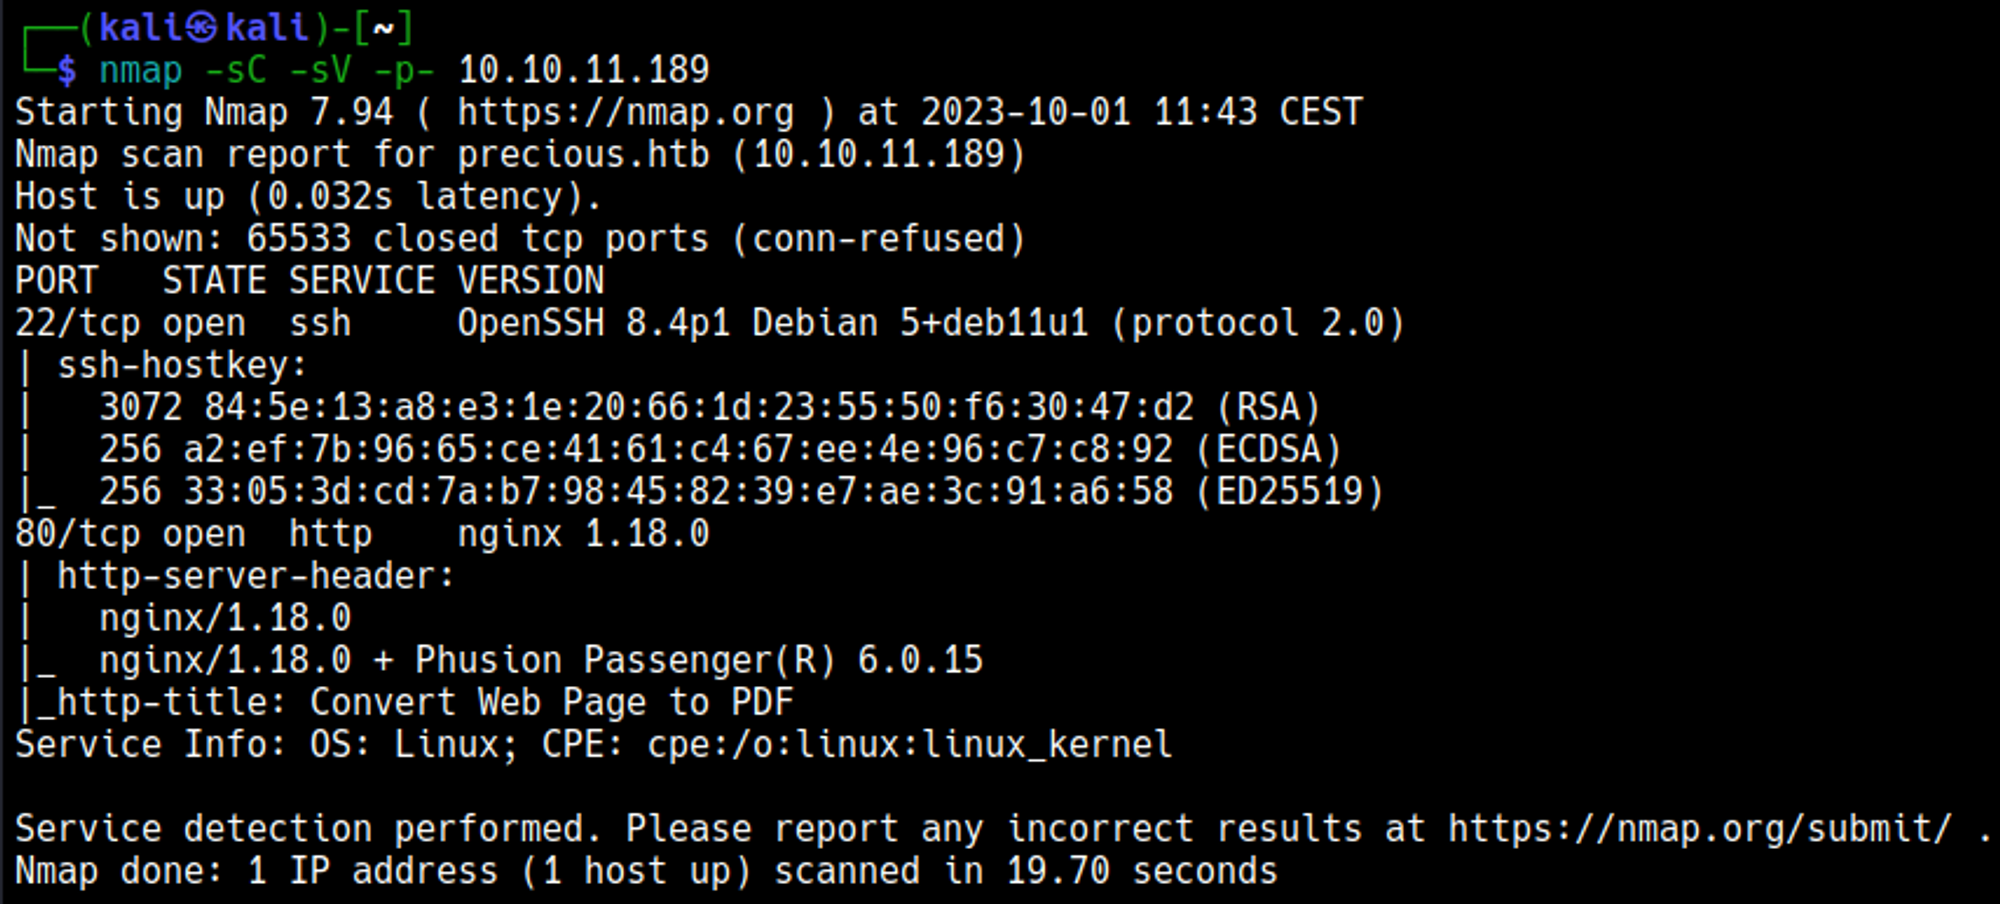Open the https://nmap.org link
2000x904 pixels.
tap(625, 112)
